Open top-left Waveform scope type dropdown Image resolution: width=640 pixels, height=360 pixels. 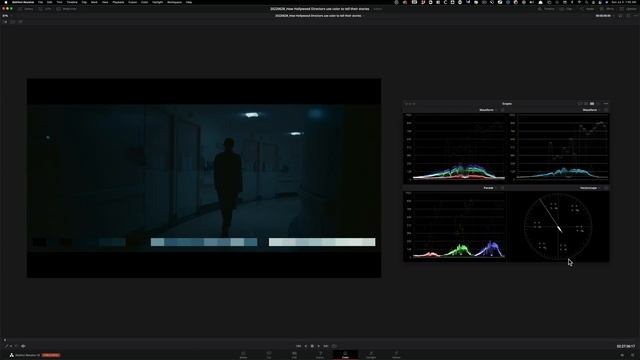tap(488, 110)
